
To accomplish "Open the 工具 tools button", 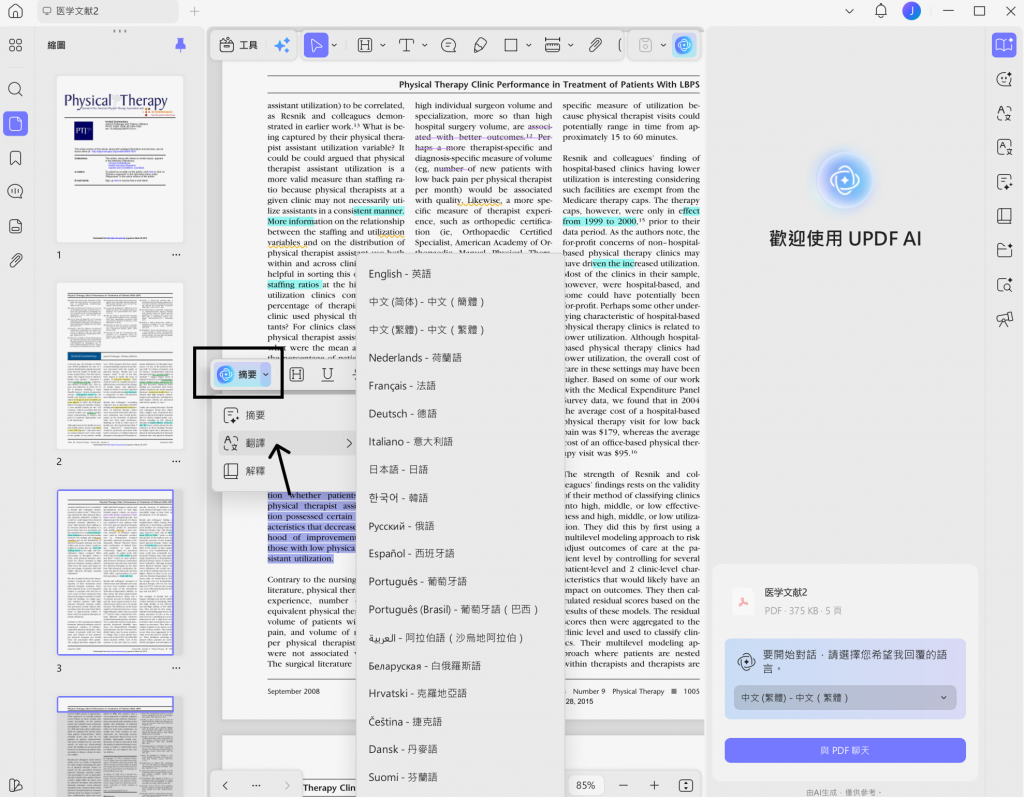I will tap(238, 45).
